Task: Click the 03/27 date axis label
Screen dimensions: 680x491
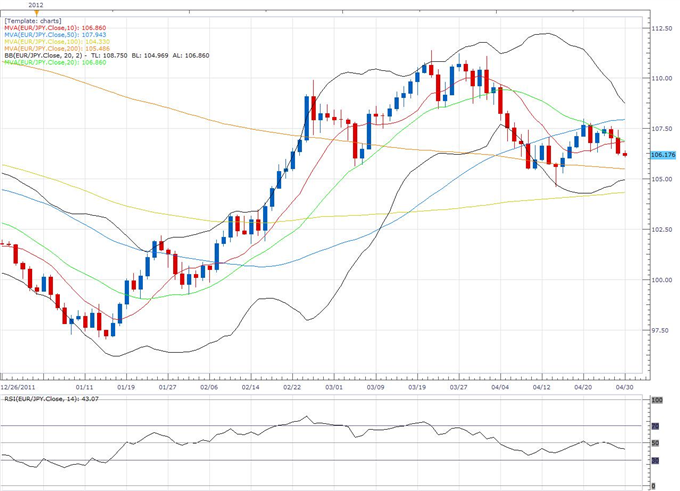Action: 459,387
